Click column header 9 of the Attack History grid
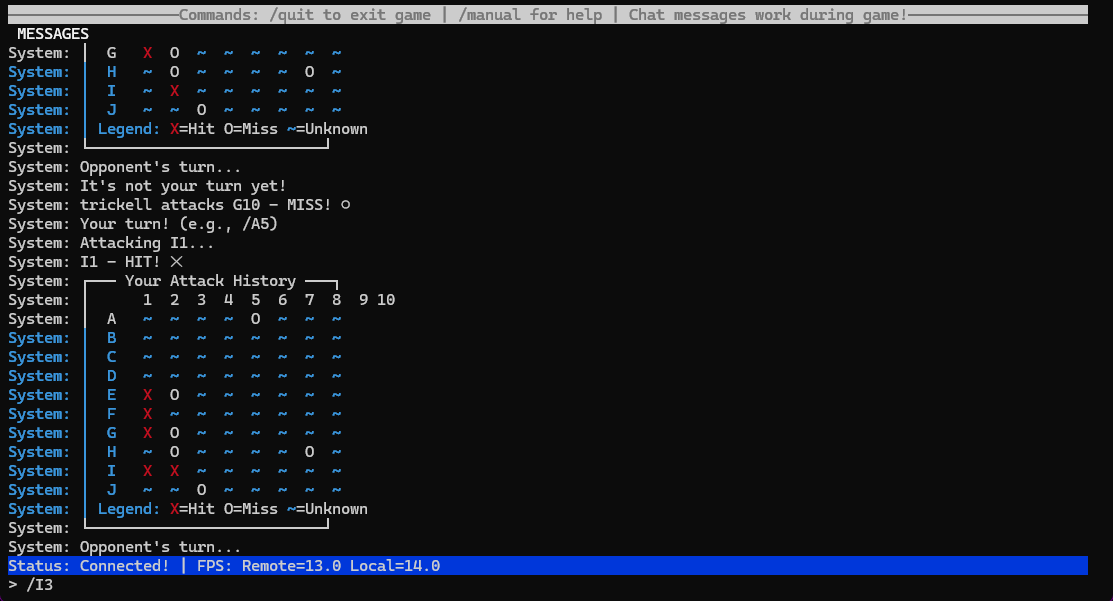The height and width of the screenshot is (601, 1113). click(363, 300)
